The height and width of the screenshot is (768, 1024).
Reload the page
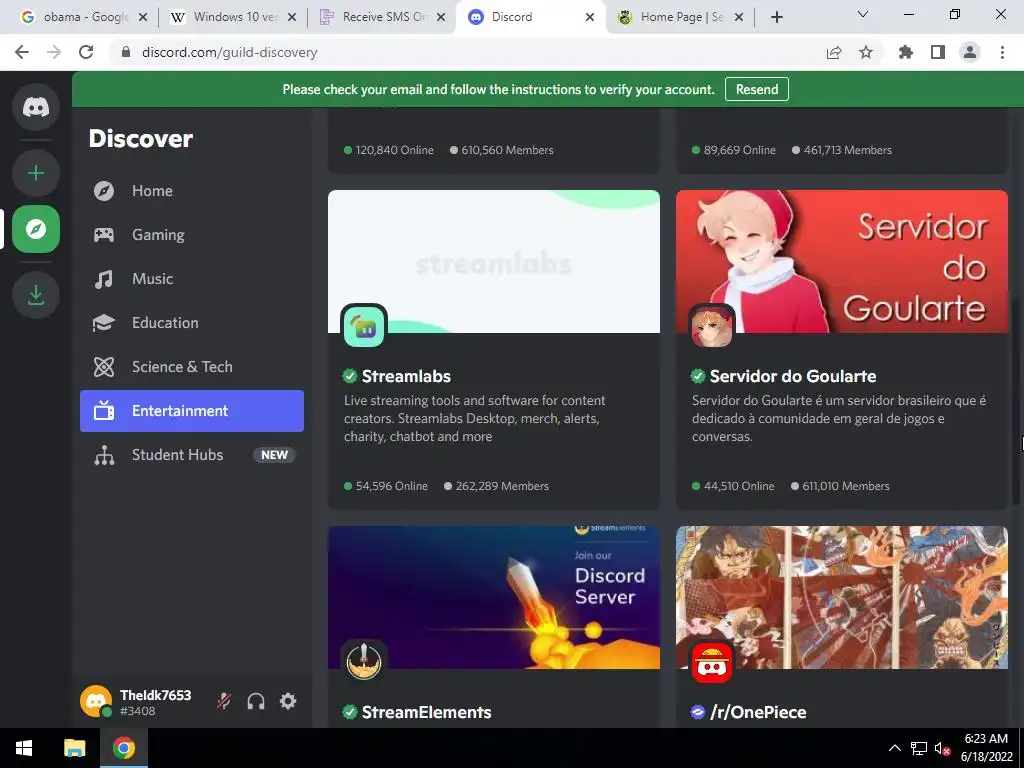pos(86,52)
